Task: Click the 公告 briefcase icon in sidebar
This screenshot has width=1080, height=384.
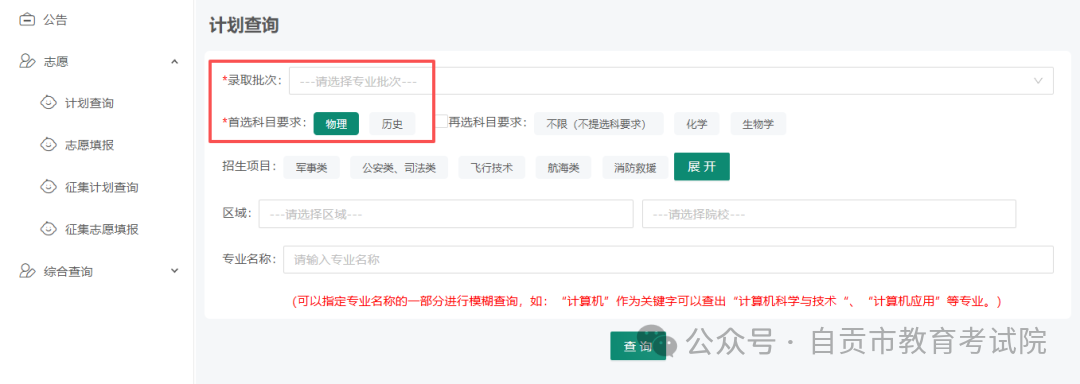Action: (26, 20)
